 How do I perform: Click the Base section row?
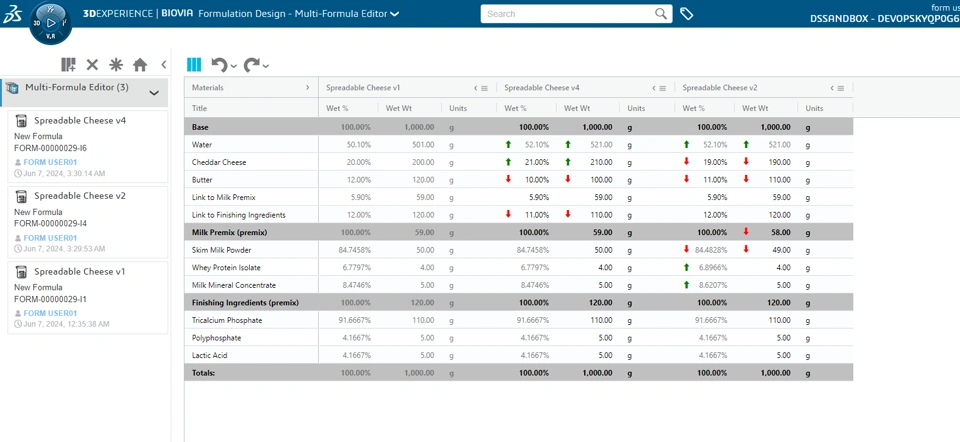[519, 127]
